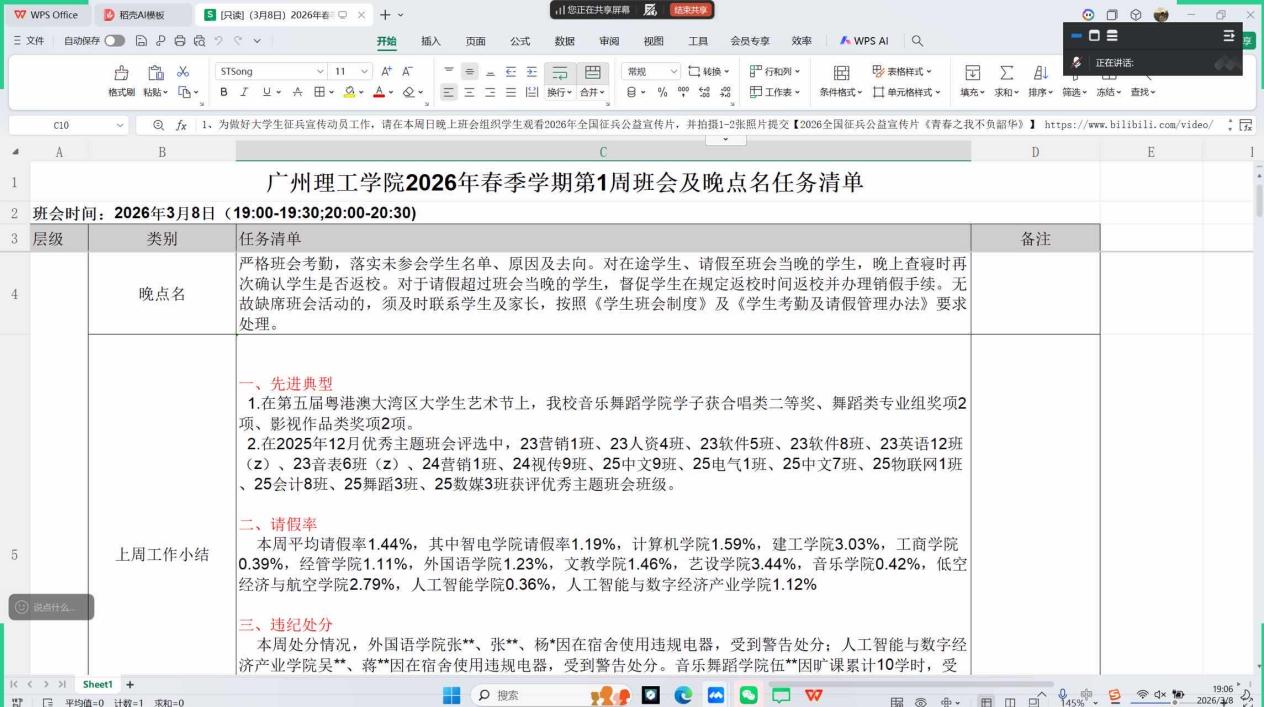Click the Format Painter (格式刷) icon
Viewport: 1264px width, 707px height.
[x=121, y=74]
